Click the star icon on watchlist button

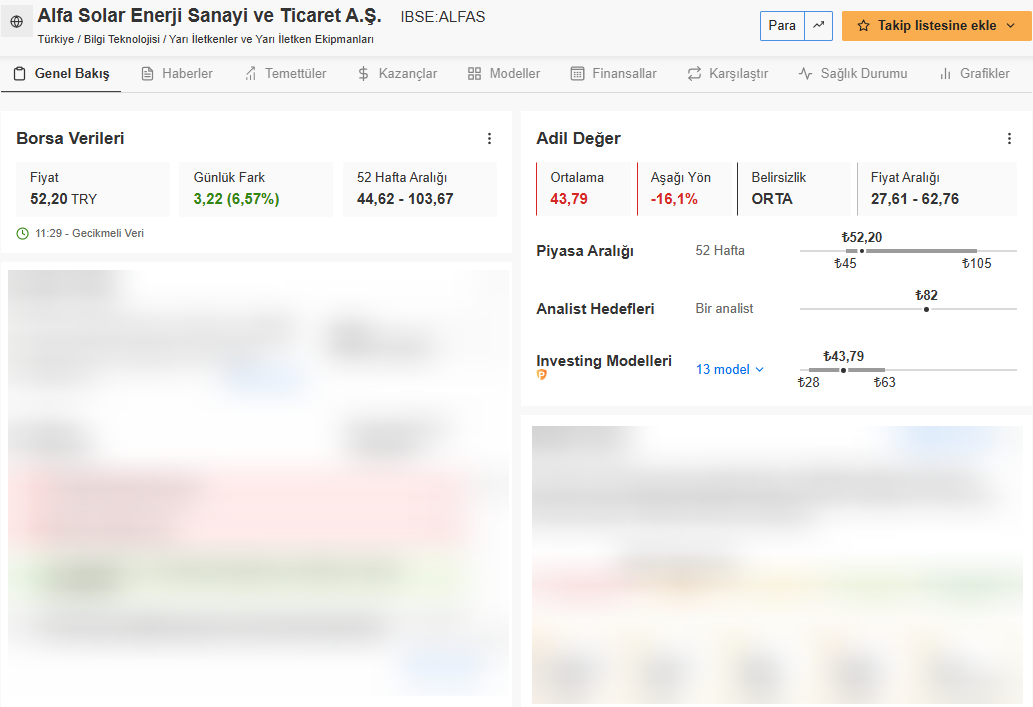[x=864, y=26]
